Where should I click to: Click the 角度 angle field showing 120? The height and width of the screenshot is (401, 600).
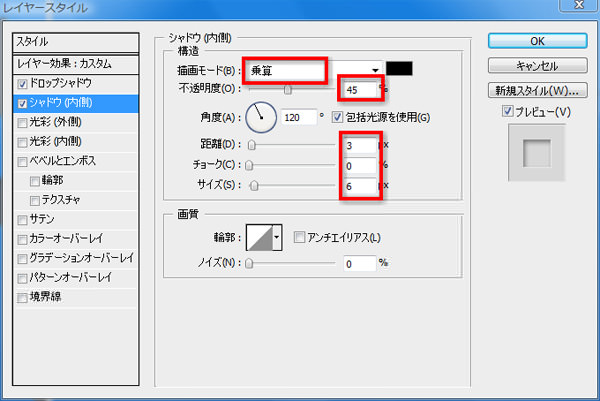299,117
